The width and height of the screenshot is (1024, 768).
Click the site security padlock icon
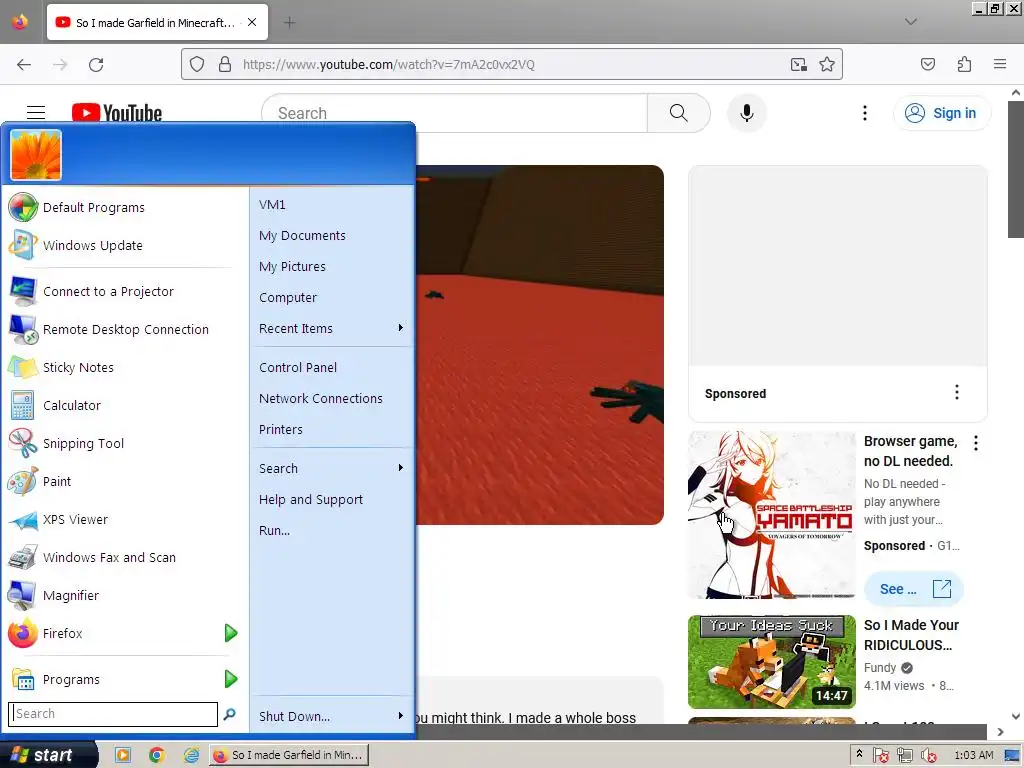(225, 64)
